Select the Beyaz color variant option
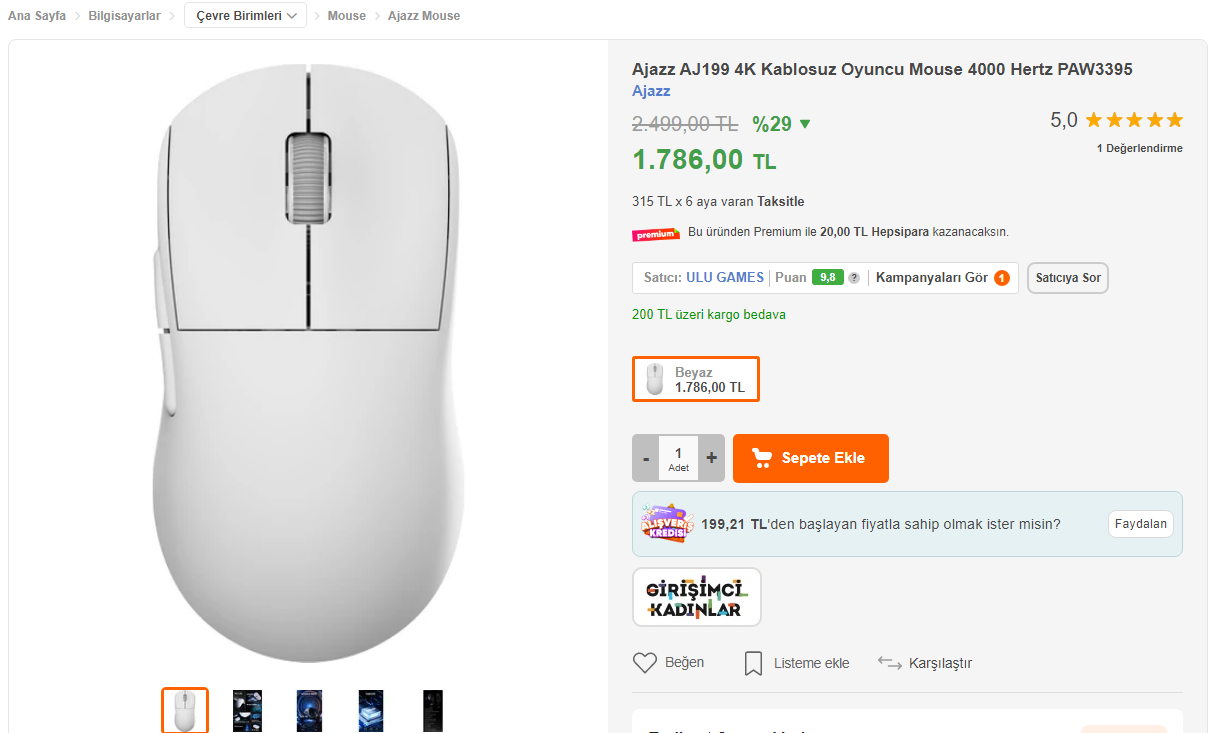 point(695,379)
